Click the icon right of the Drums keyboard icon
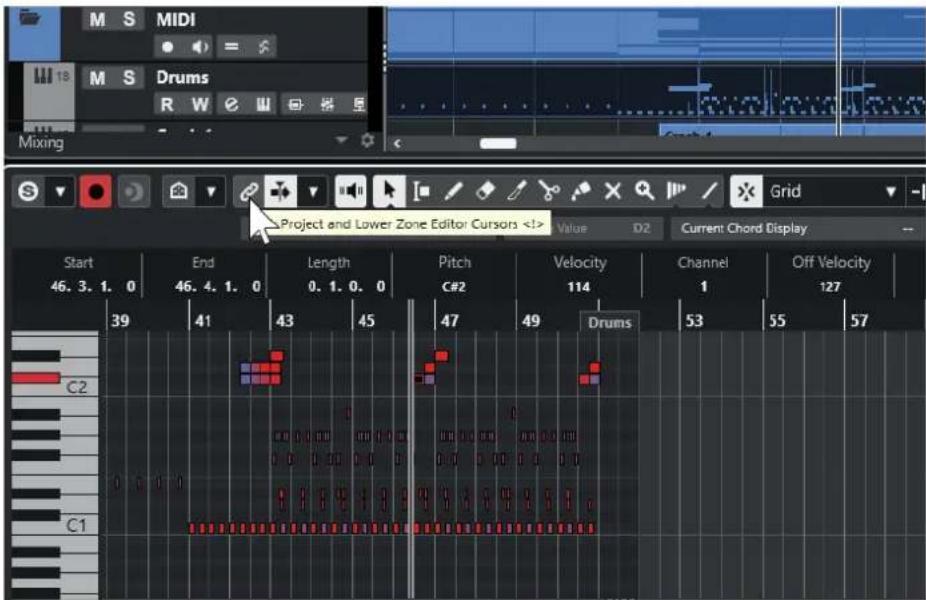Viewport: 926px width, 600px height. click(x=295, y=105)
